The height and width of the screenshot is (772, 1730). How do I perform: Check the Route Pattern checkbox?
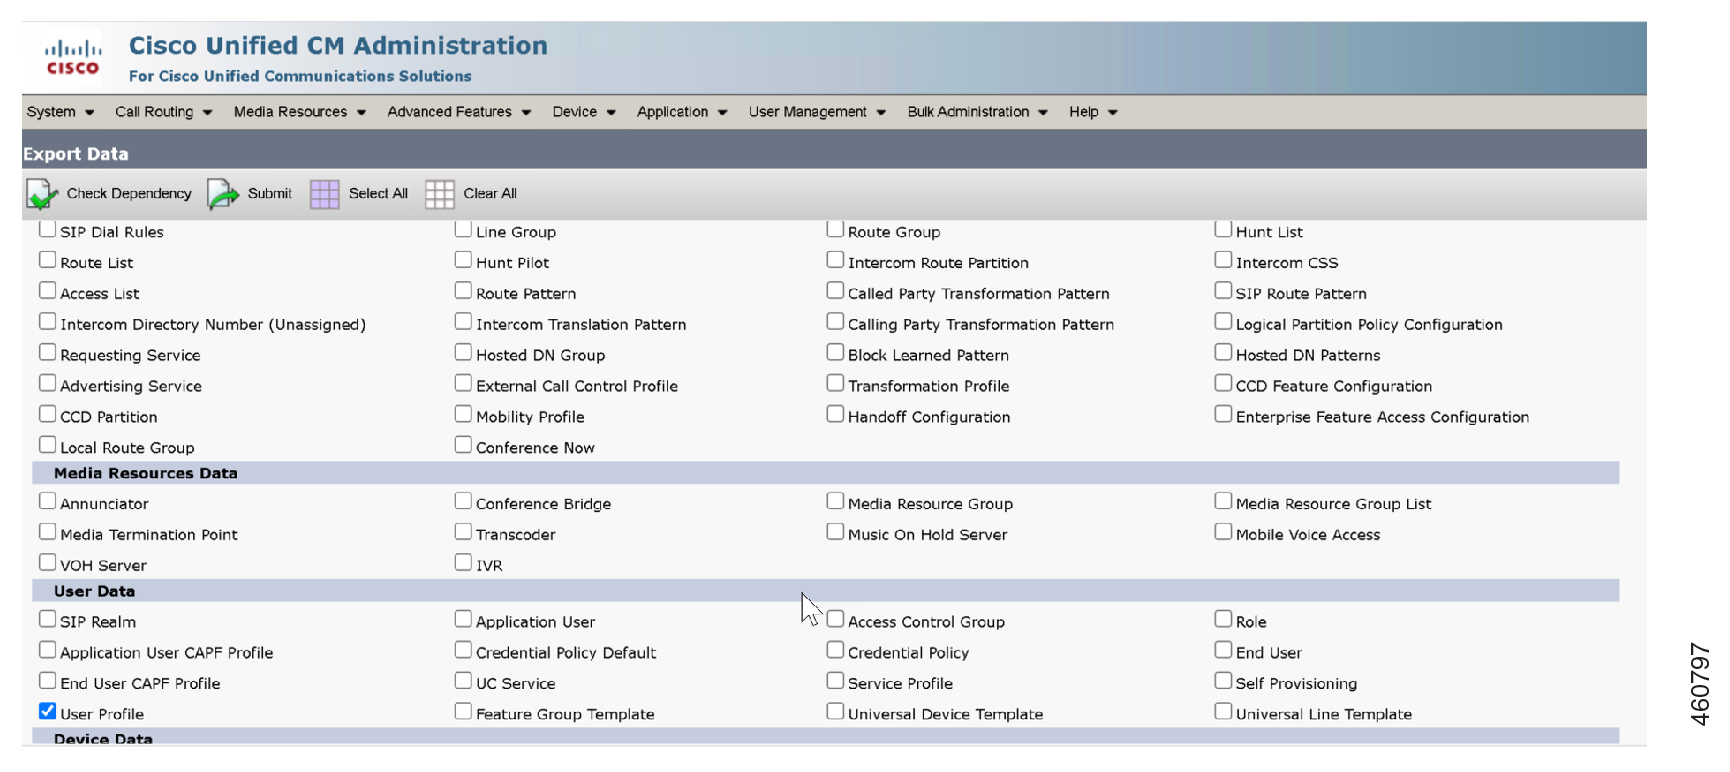coord(463,291)
